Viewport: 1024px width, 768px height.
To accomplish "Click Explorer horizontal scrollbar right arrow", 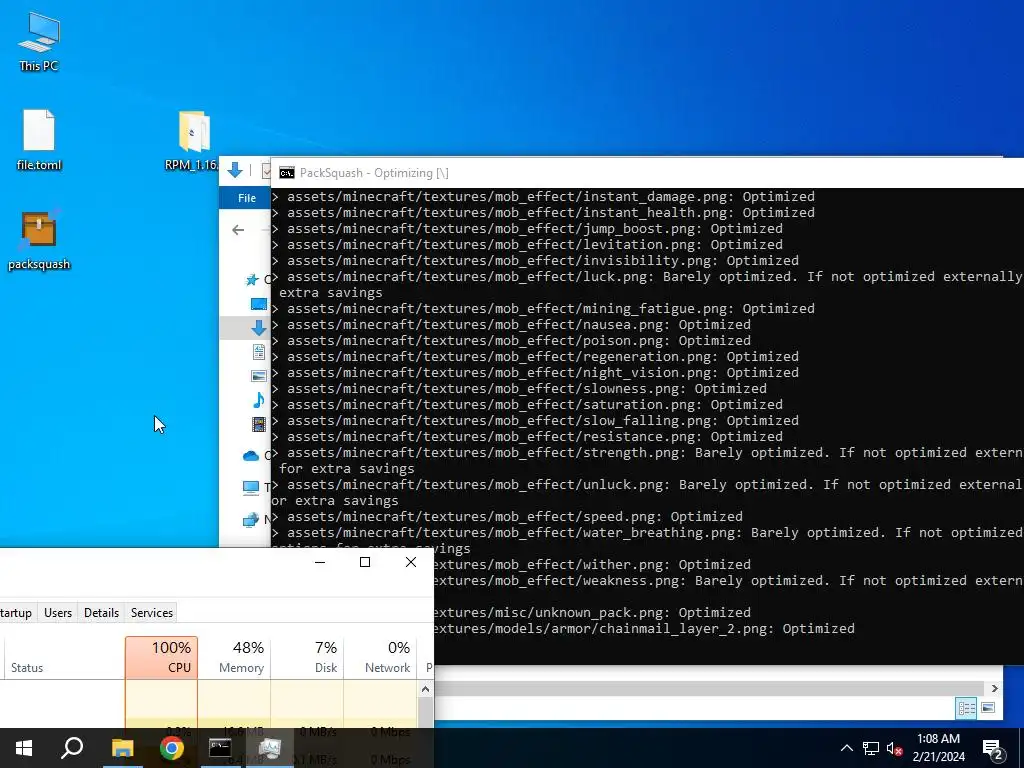I will point(994,688).
